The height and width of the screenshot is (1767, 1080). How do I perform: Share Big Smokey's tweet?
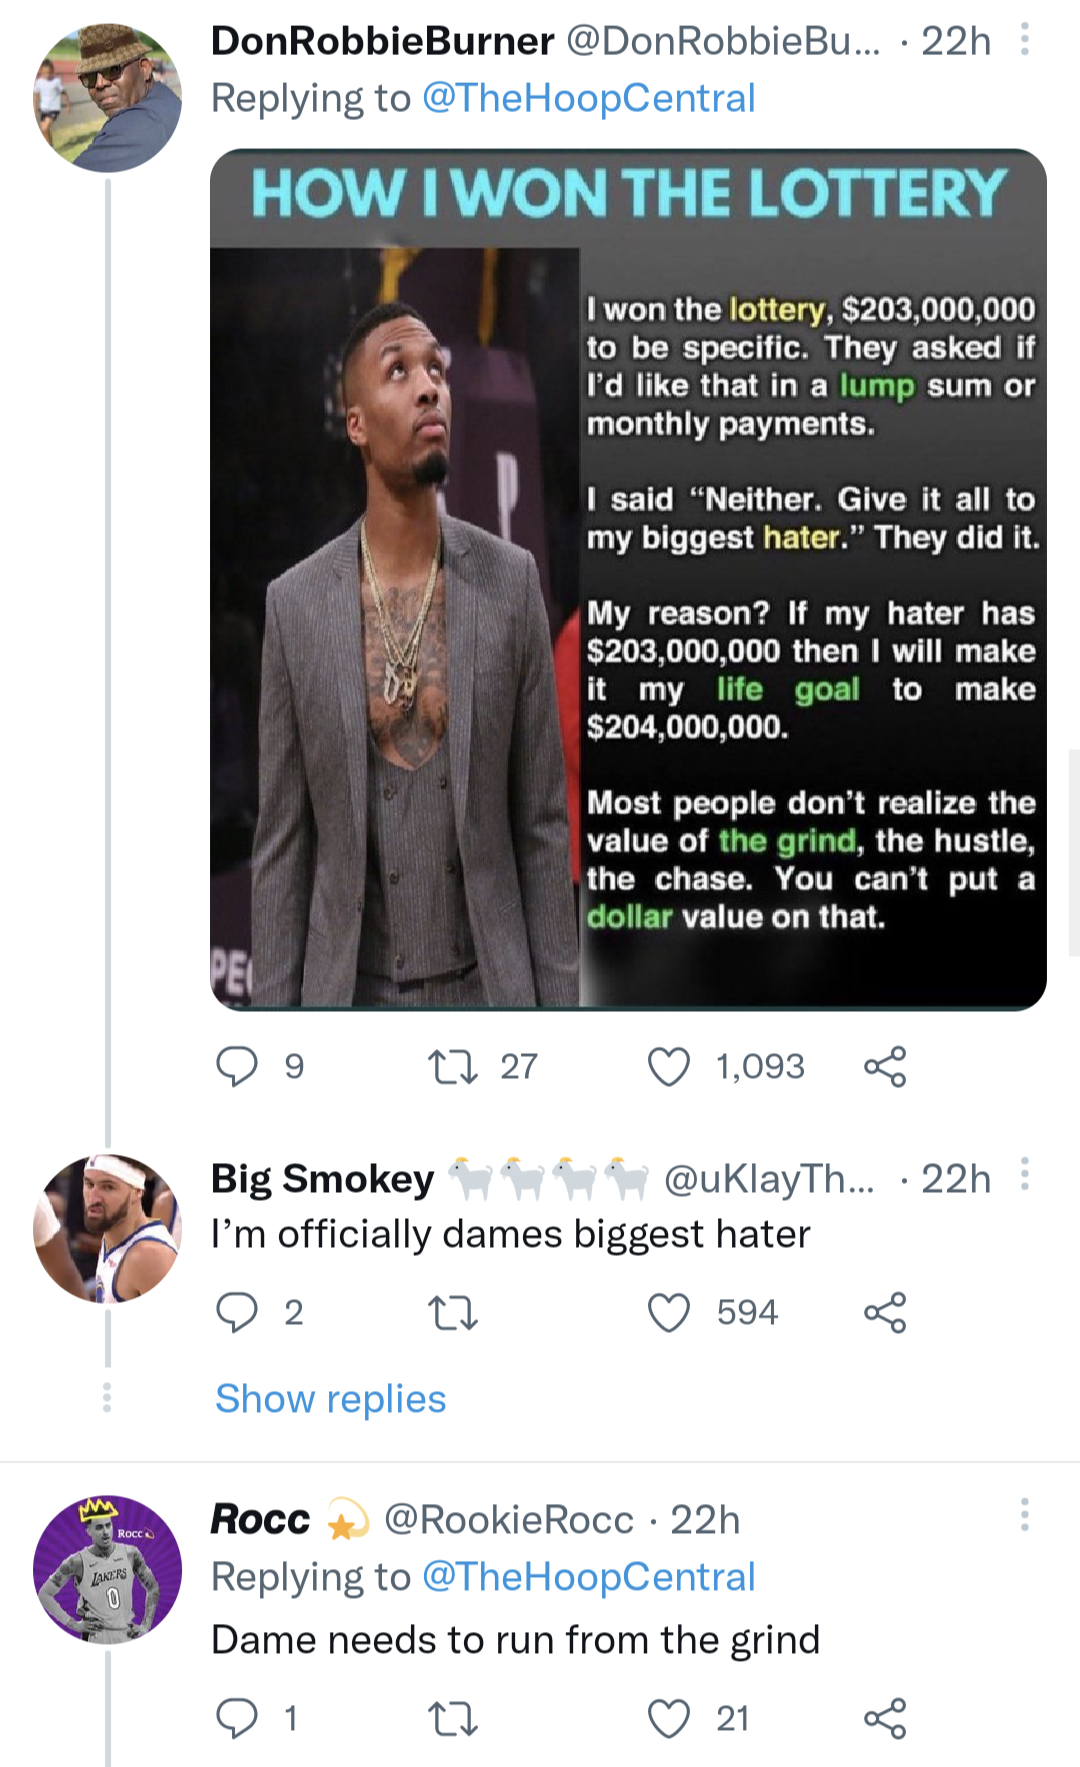click(885, 1313)
